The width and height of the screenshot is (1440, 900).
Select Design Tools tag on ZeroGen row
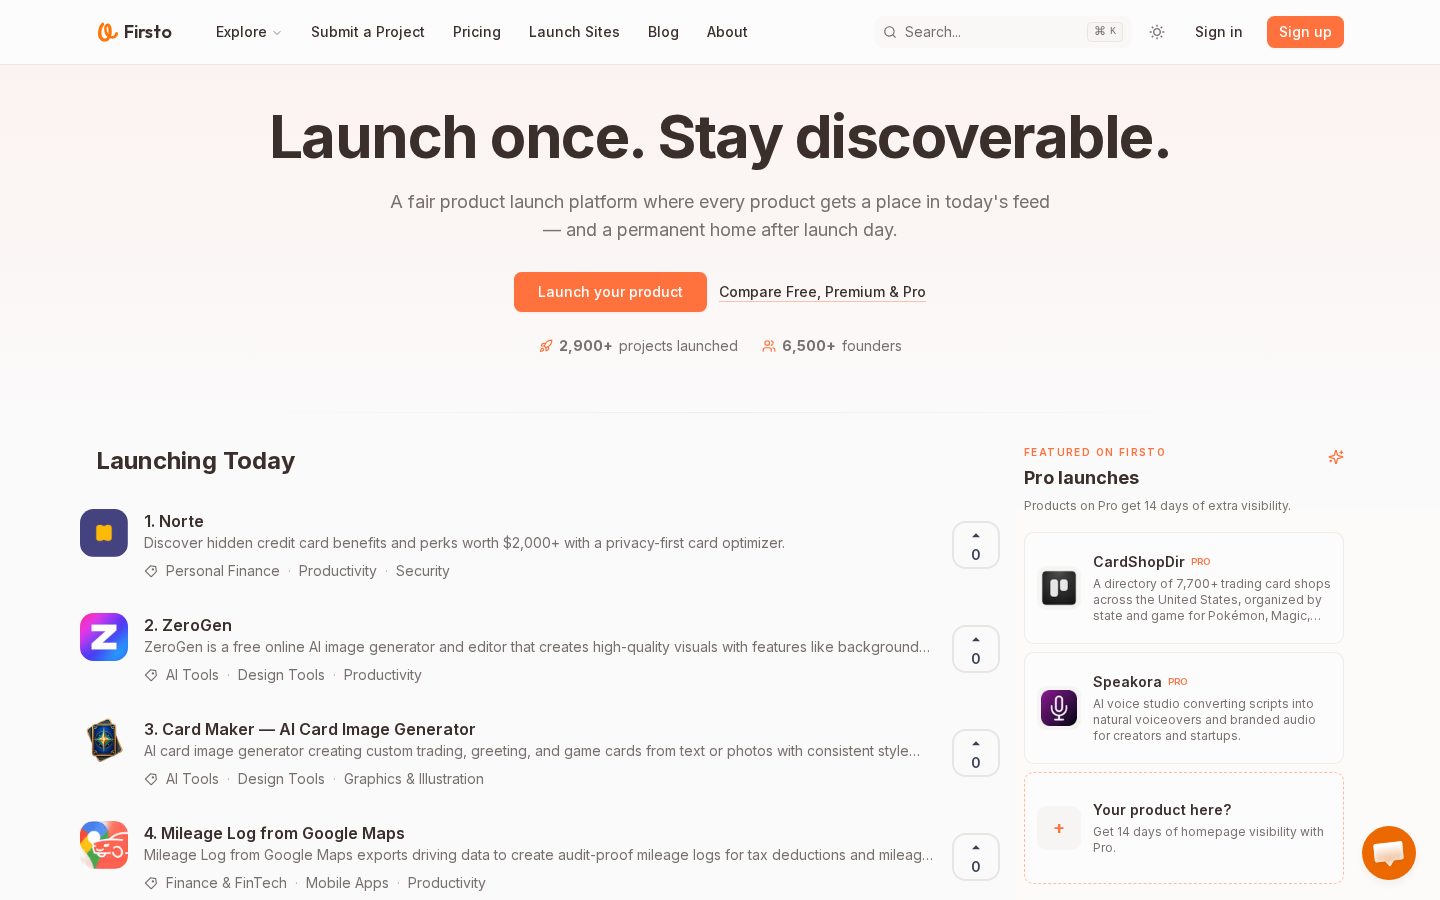coord(281,675)
